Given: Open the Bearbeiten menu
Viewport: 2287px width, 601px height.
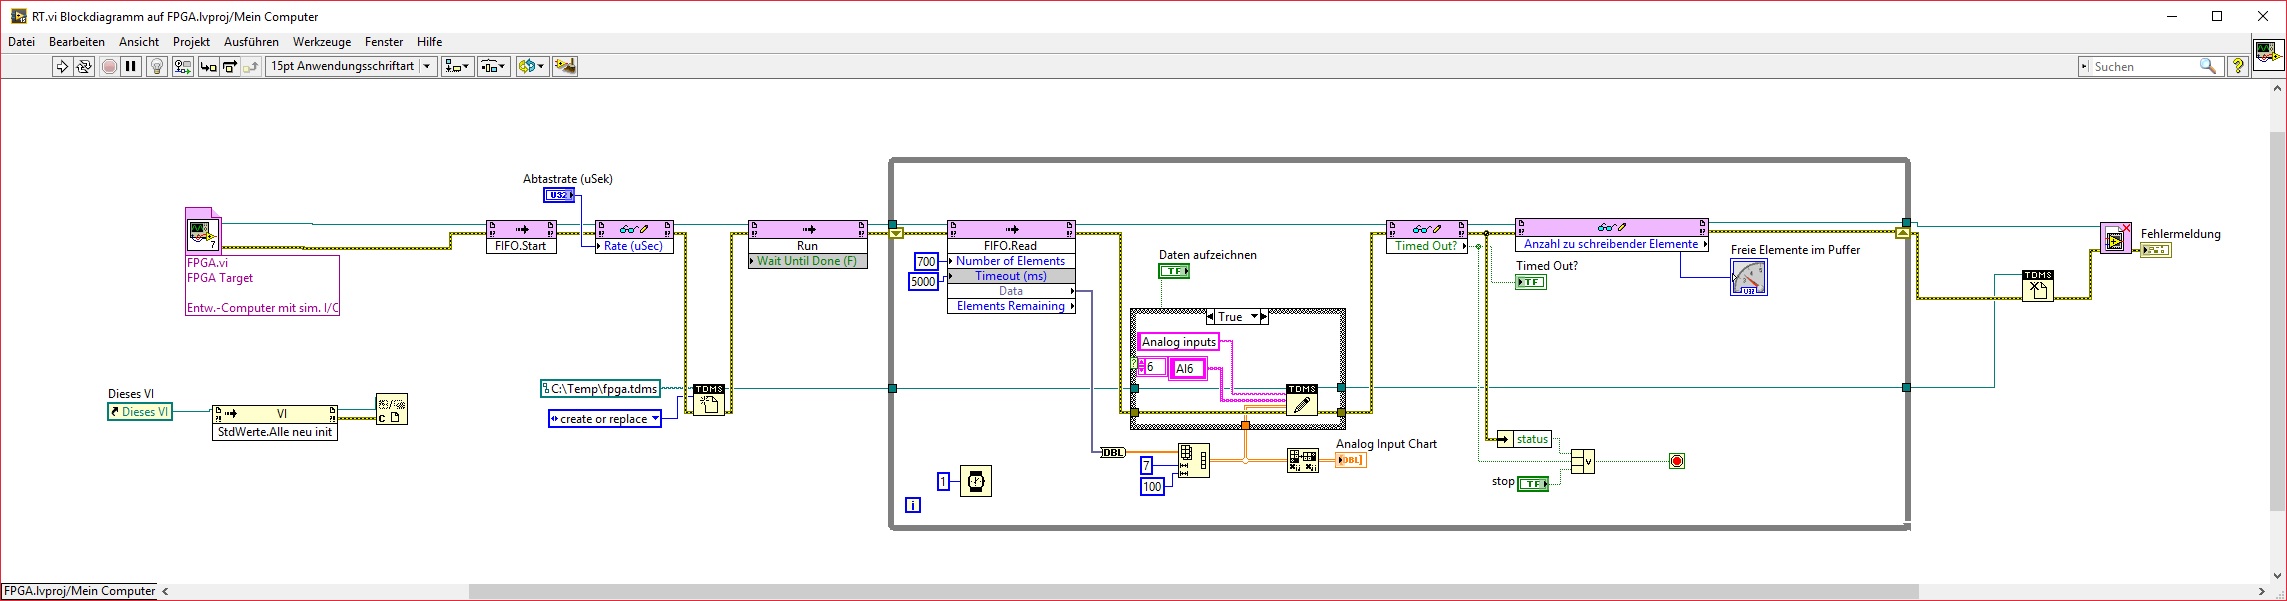Looking at the screenshot, I should coord(77,42).
